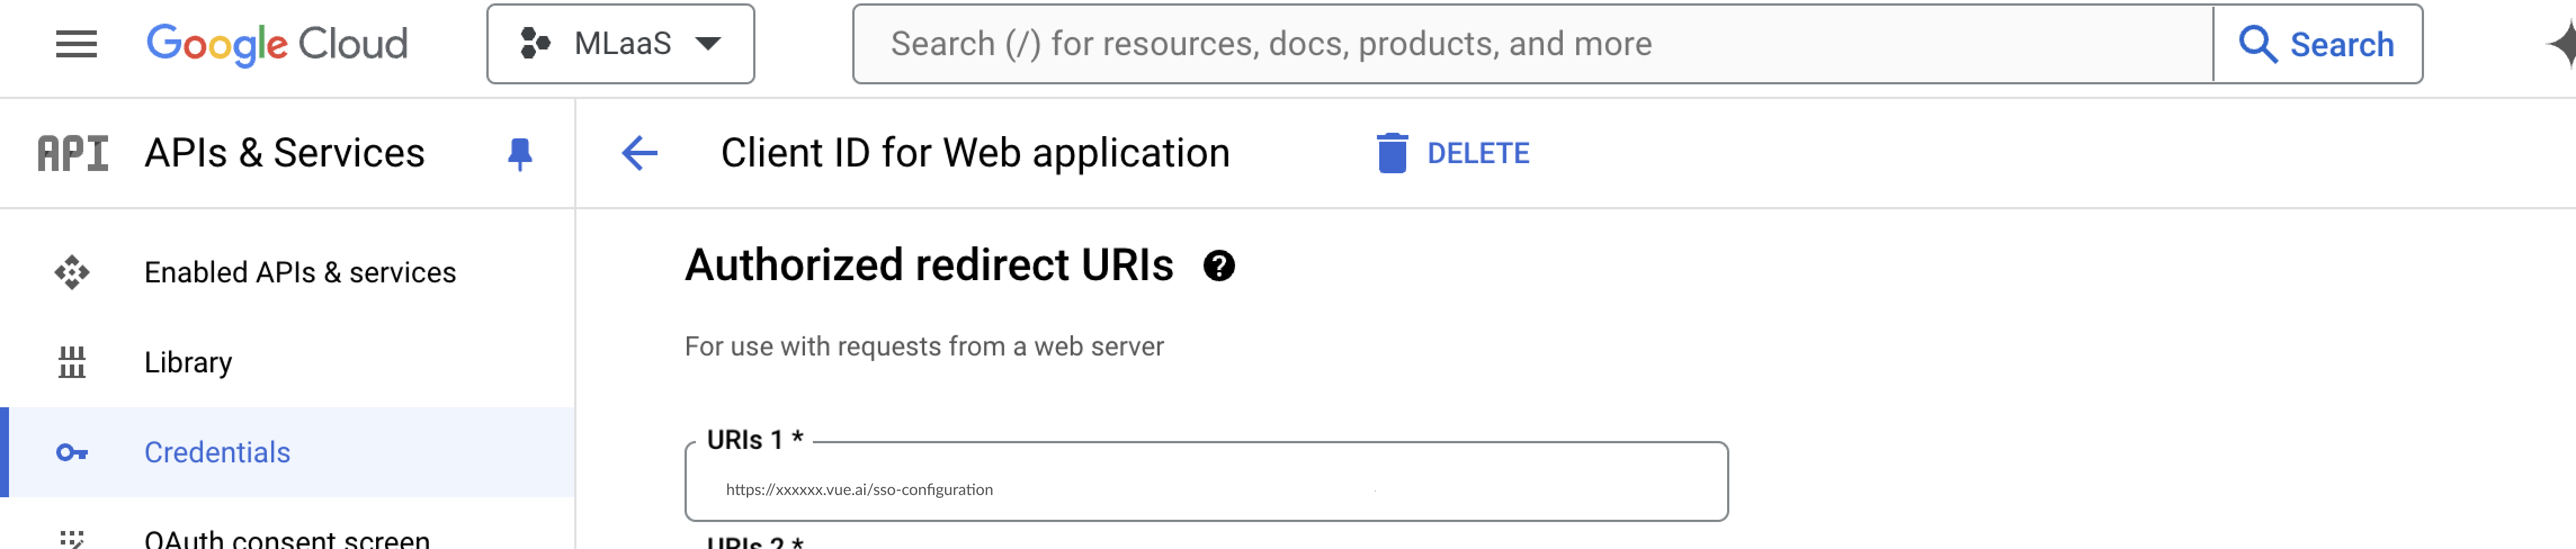
Task: Toggle the pin for APIs & Services
Action: click(x=520, y=154)
